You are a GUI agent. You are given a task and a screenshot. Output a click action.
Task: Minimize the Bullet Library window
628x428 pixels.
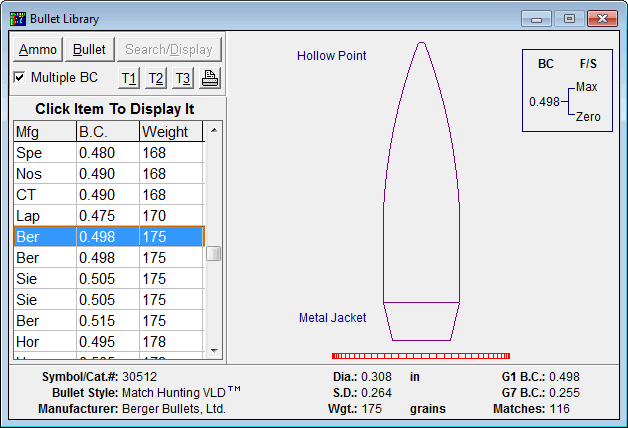[x=536, y=19]
